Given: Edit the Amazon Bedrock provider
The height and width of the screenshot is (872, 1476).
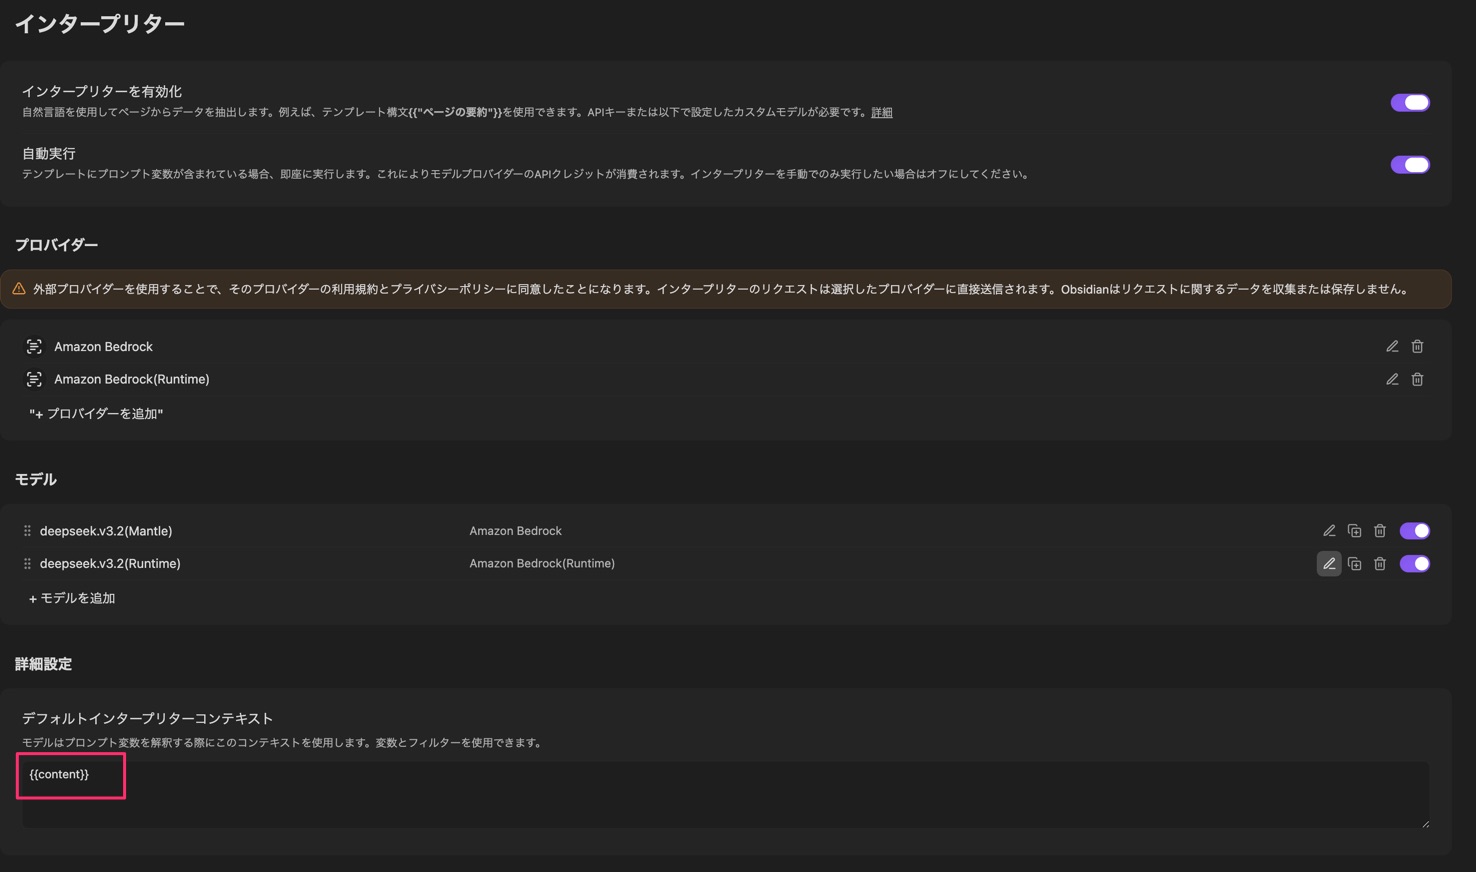Looking at the screenshot, I should coord(1392,346).
